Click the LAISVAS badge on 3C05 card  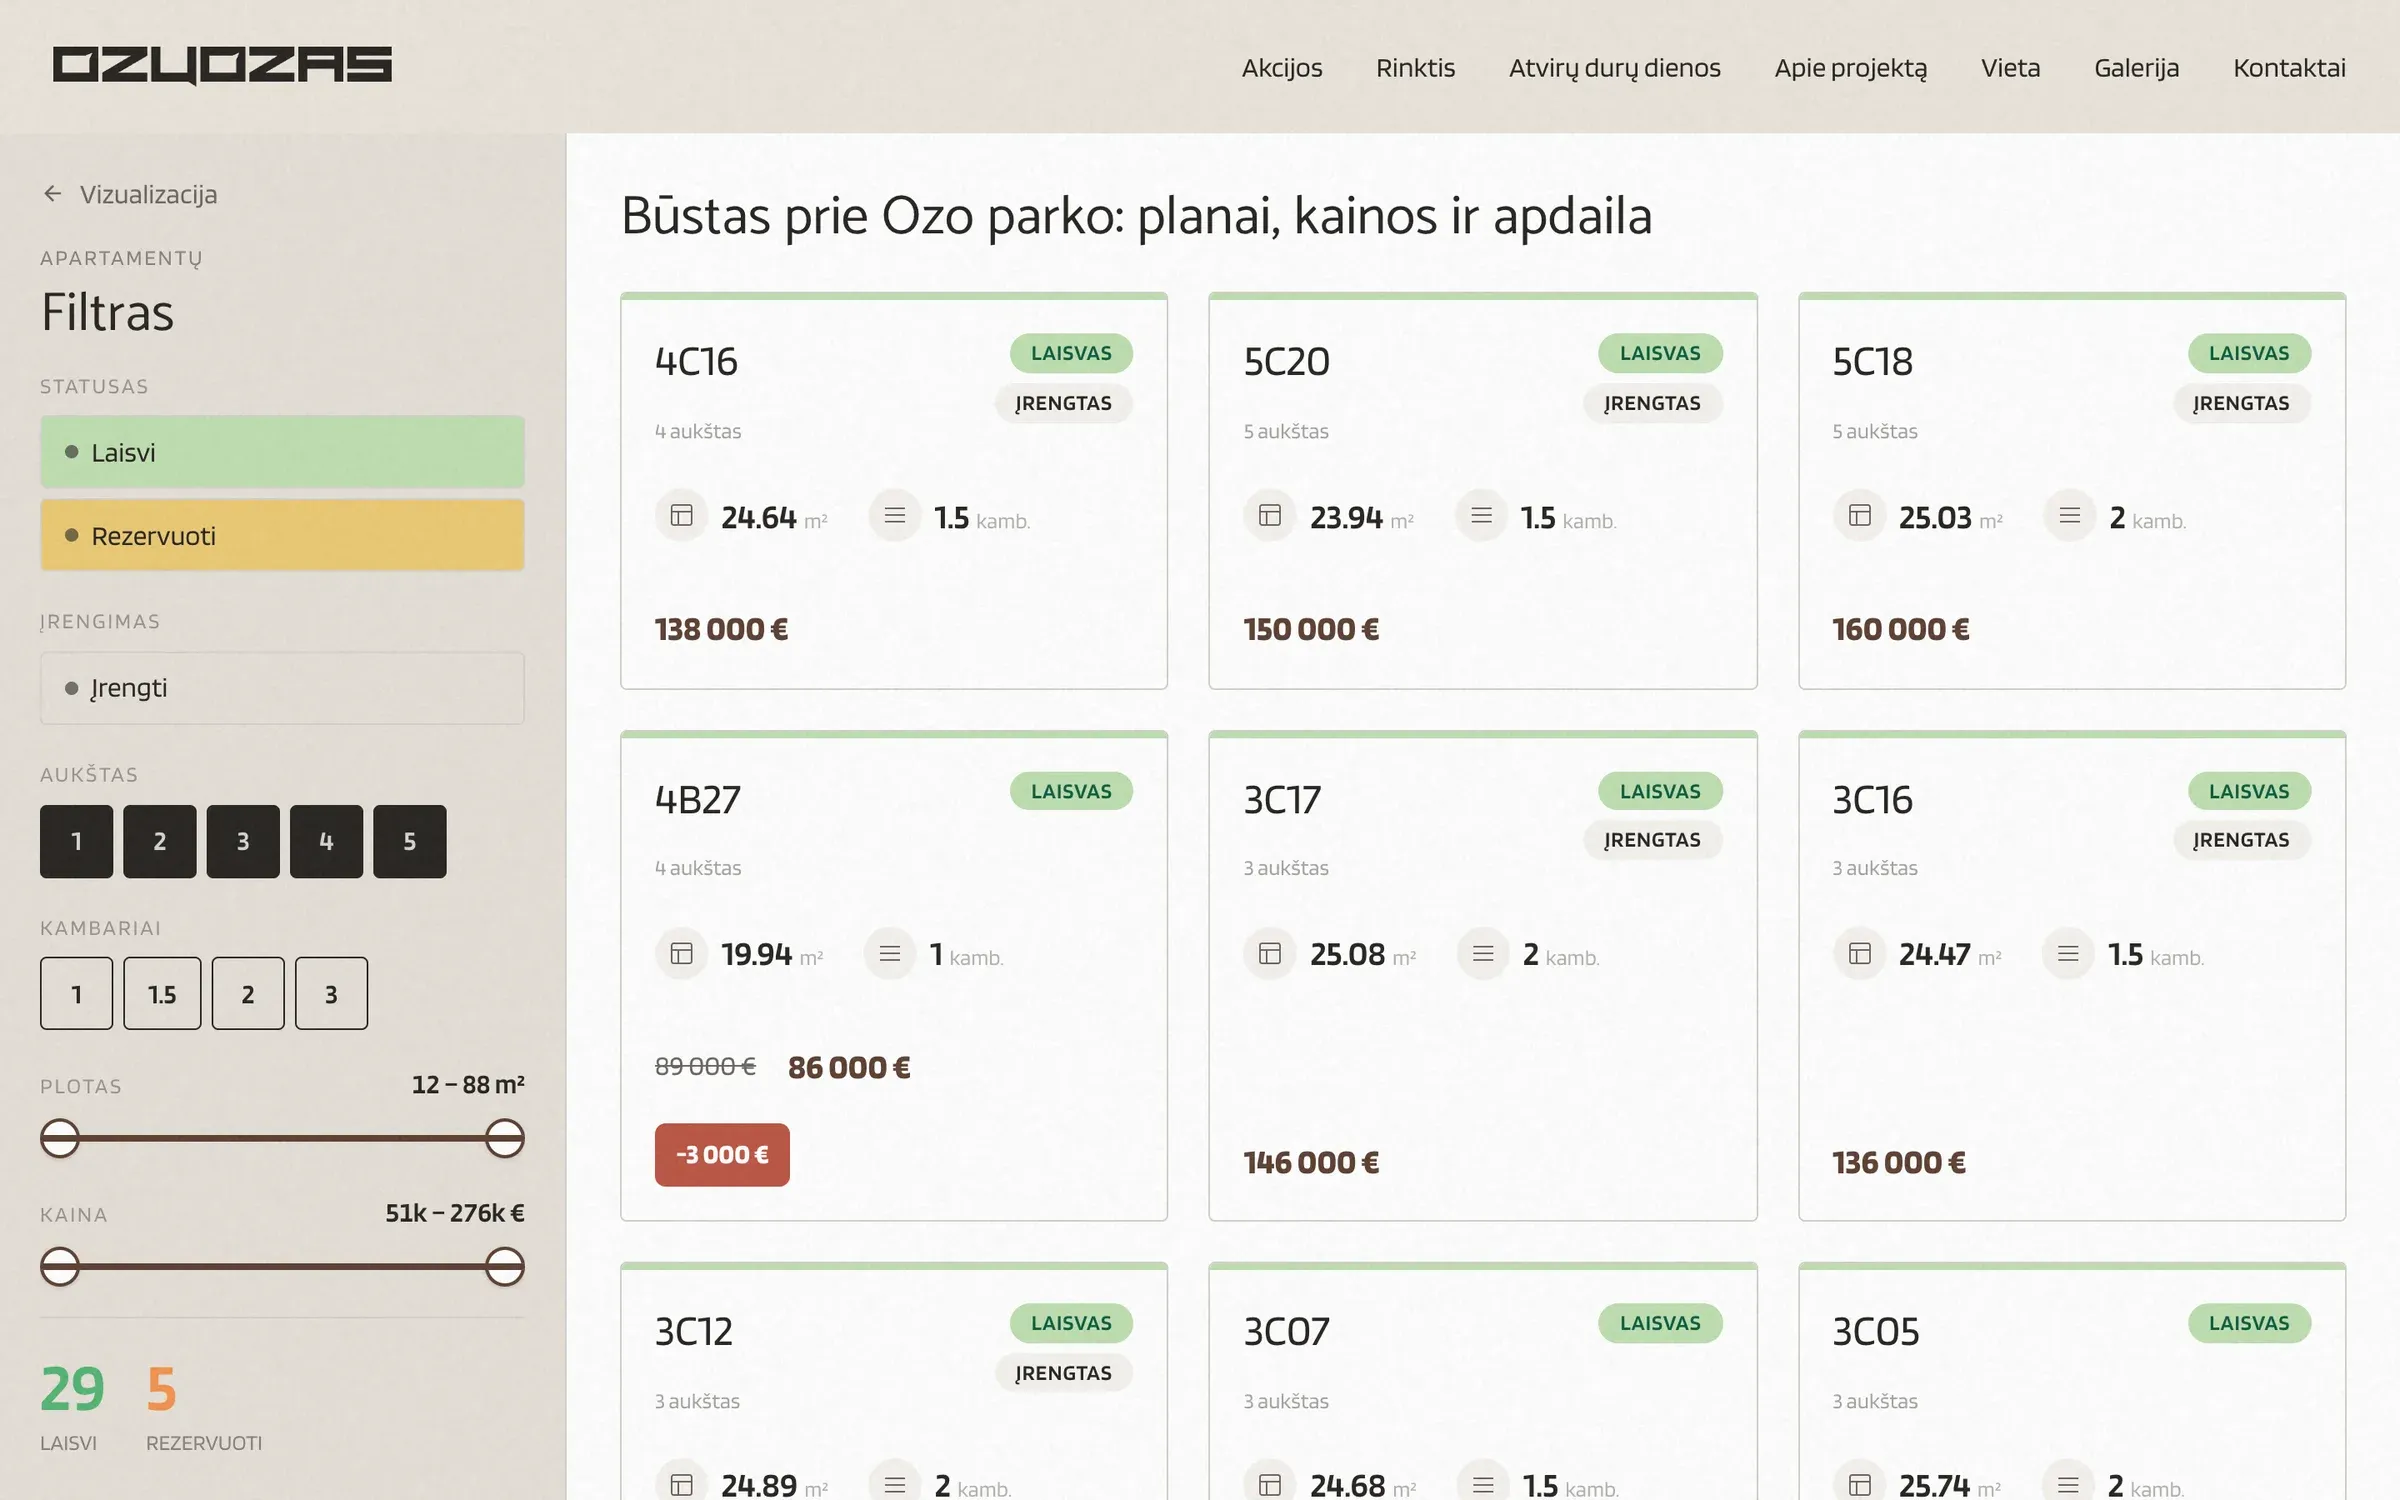(x=2249, y=1323)
